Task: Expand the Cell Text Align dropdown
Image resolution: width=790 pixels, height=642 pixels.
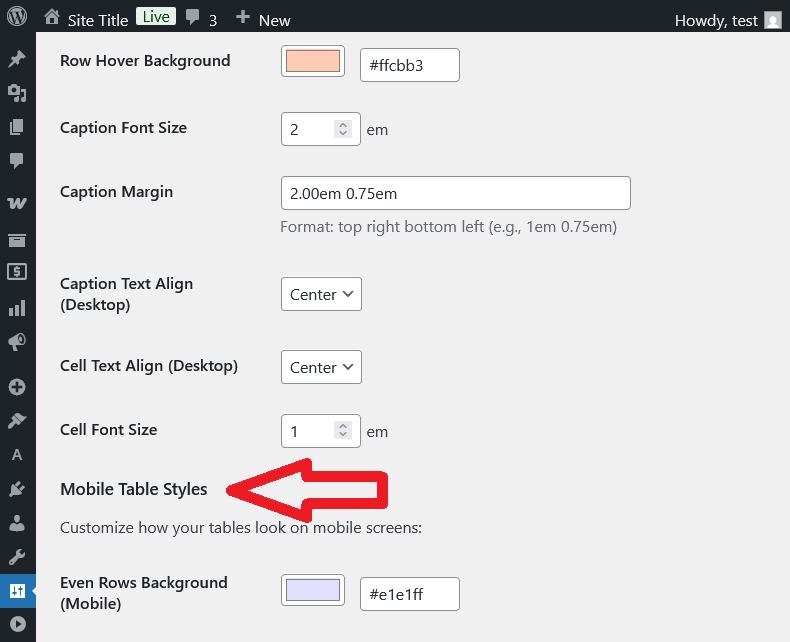Action: [321, 367]
